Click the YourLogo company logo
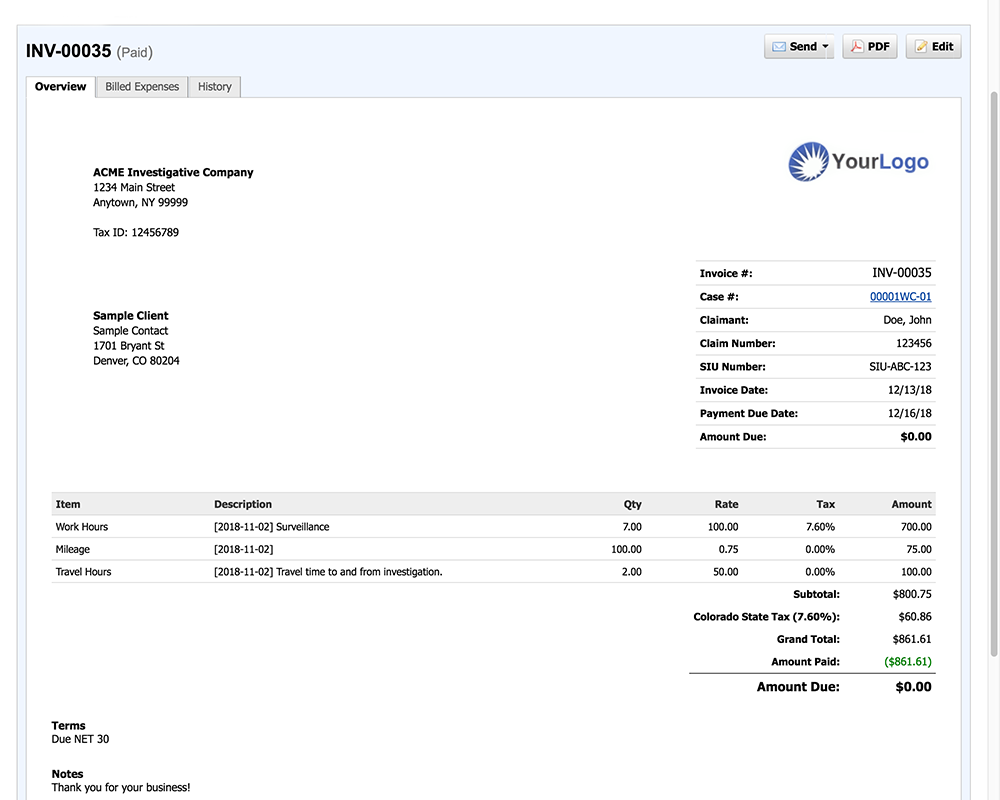1000x800 pixels. (858, 161)
